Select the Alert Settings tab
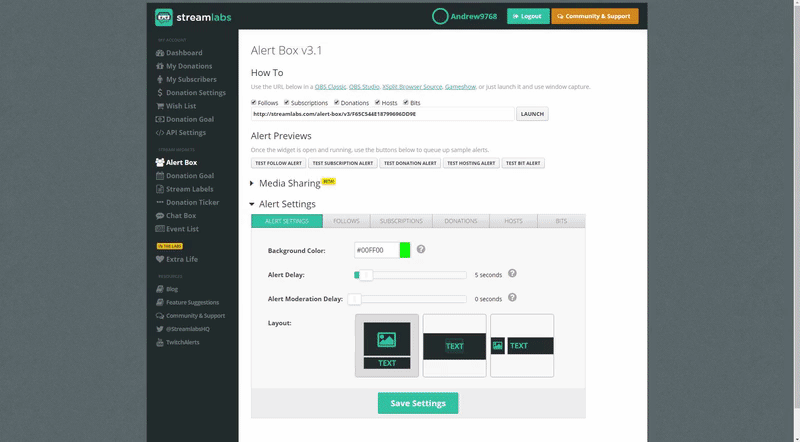Screen dimensions: 800x442 (x=287, y=221)
